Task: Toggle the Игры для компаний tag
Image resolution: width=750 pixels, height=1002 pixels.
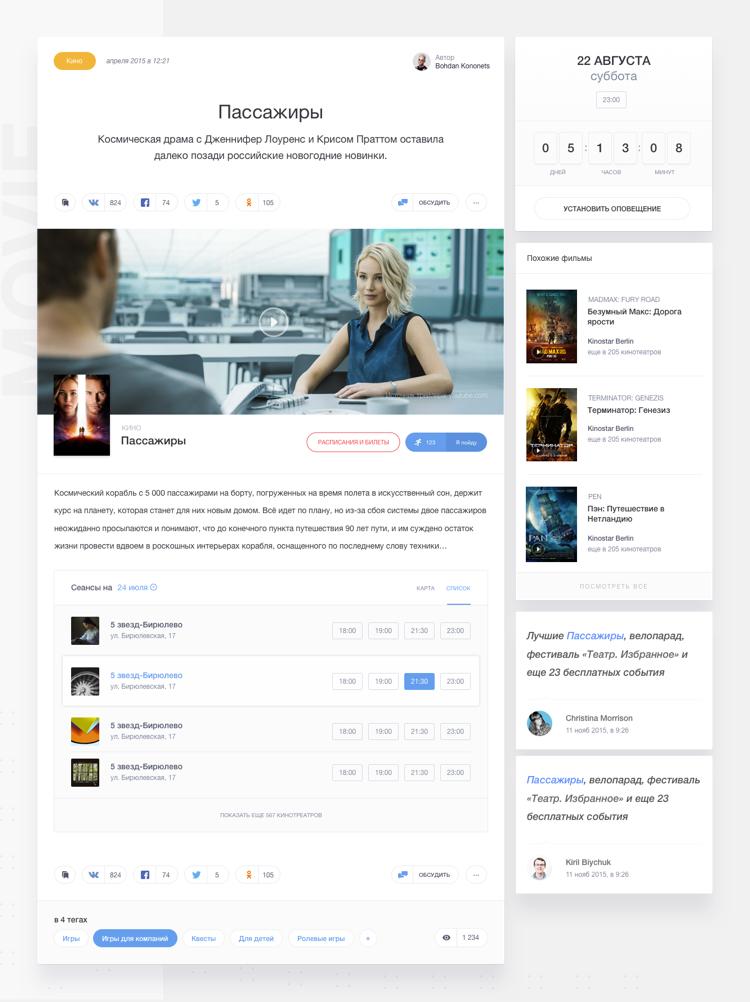Action: coord(135,938)
